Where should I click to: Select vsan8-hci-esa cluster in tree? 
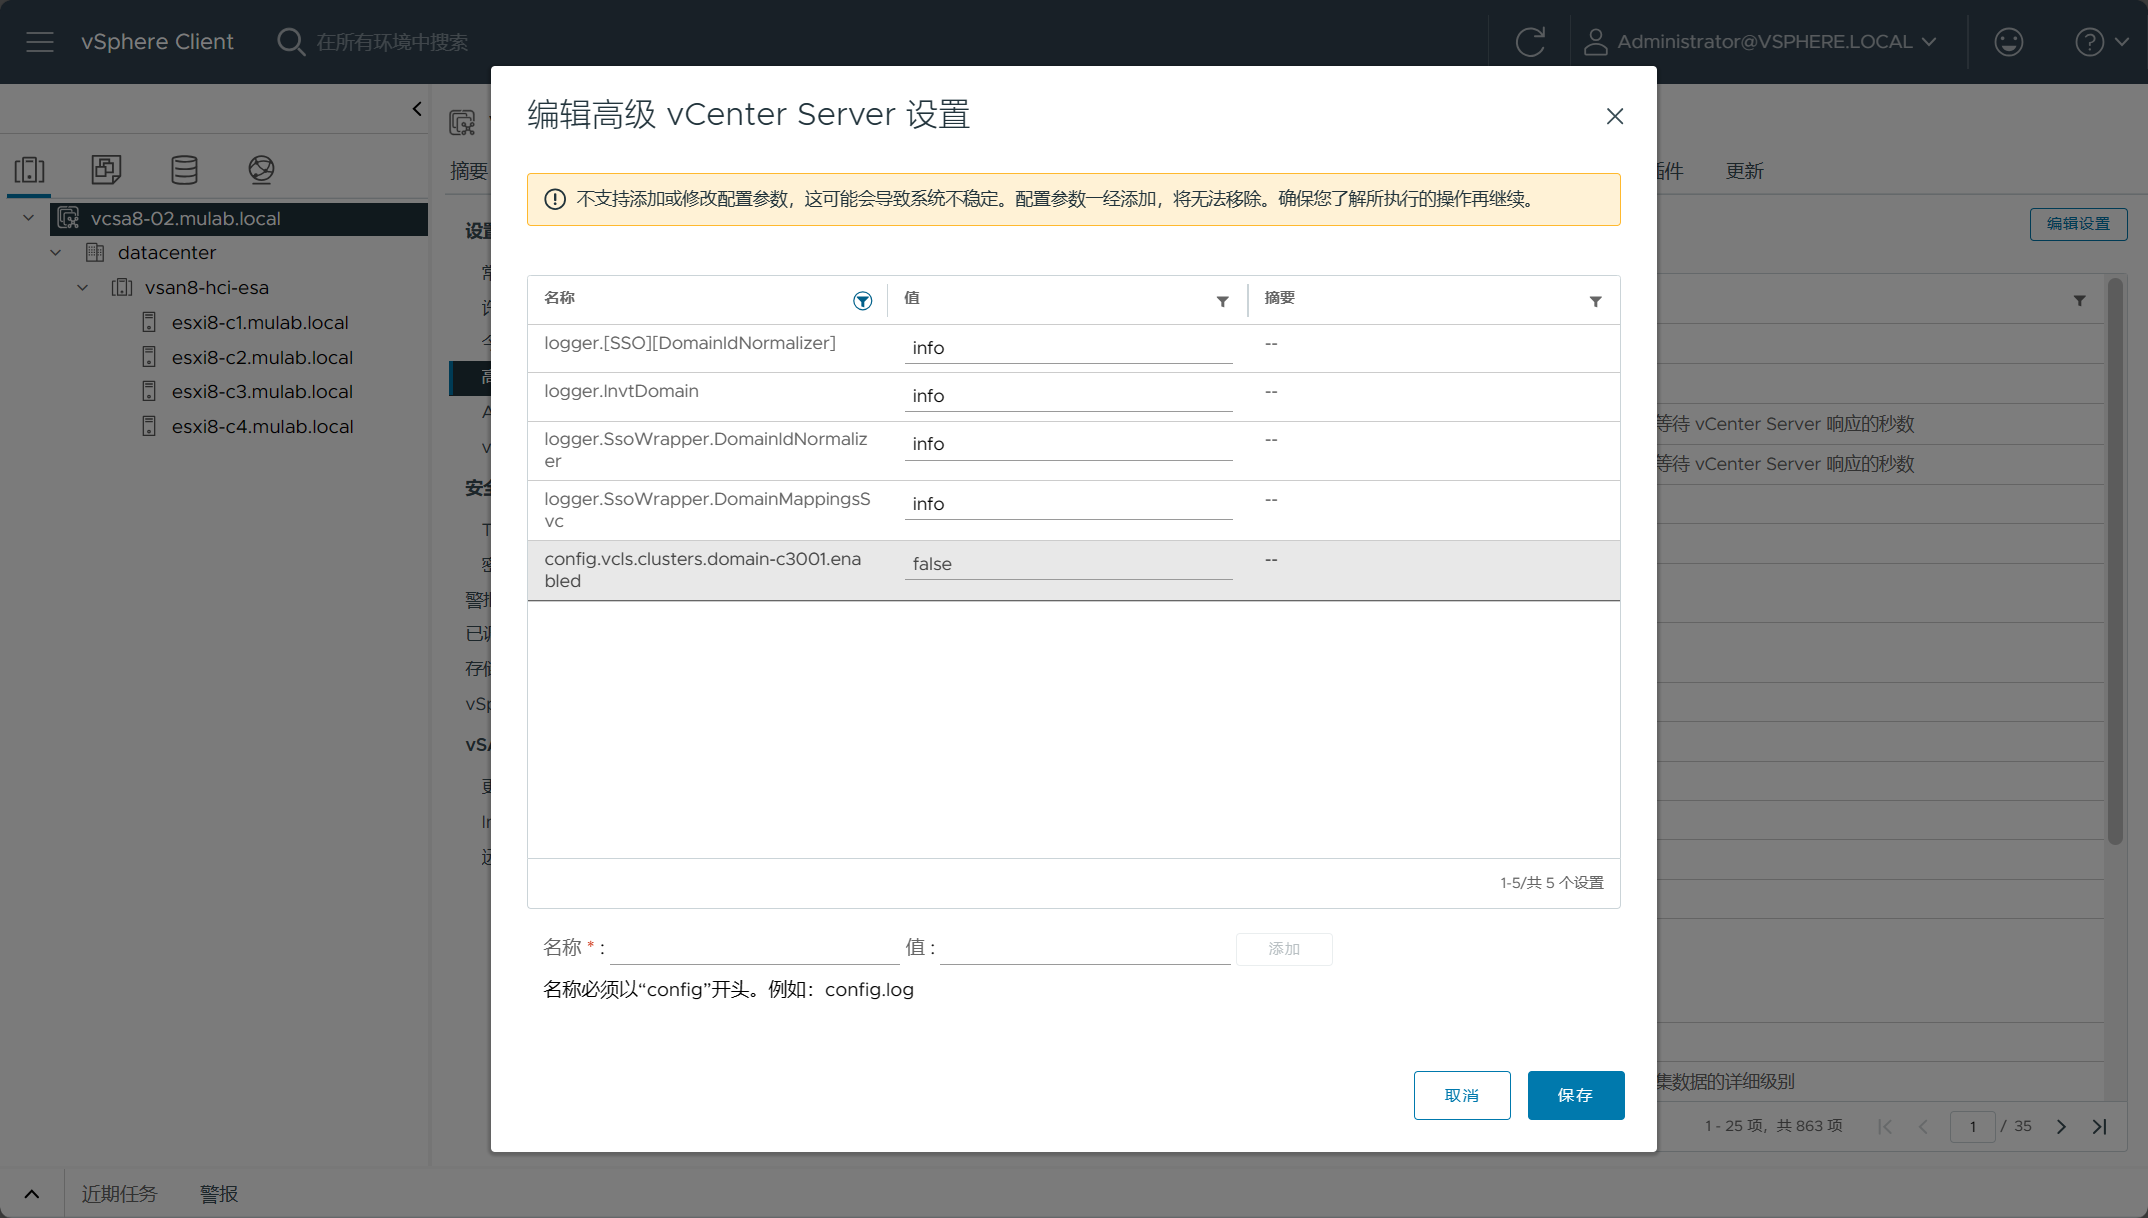coord(206,288)
